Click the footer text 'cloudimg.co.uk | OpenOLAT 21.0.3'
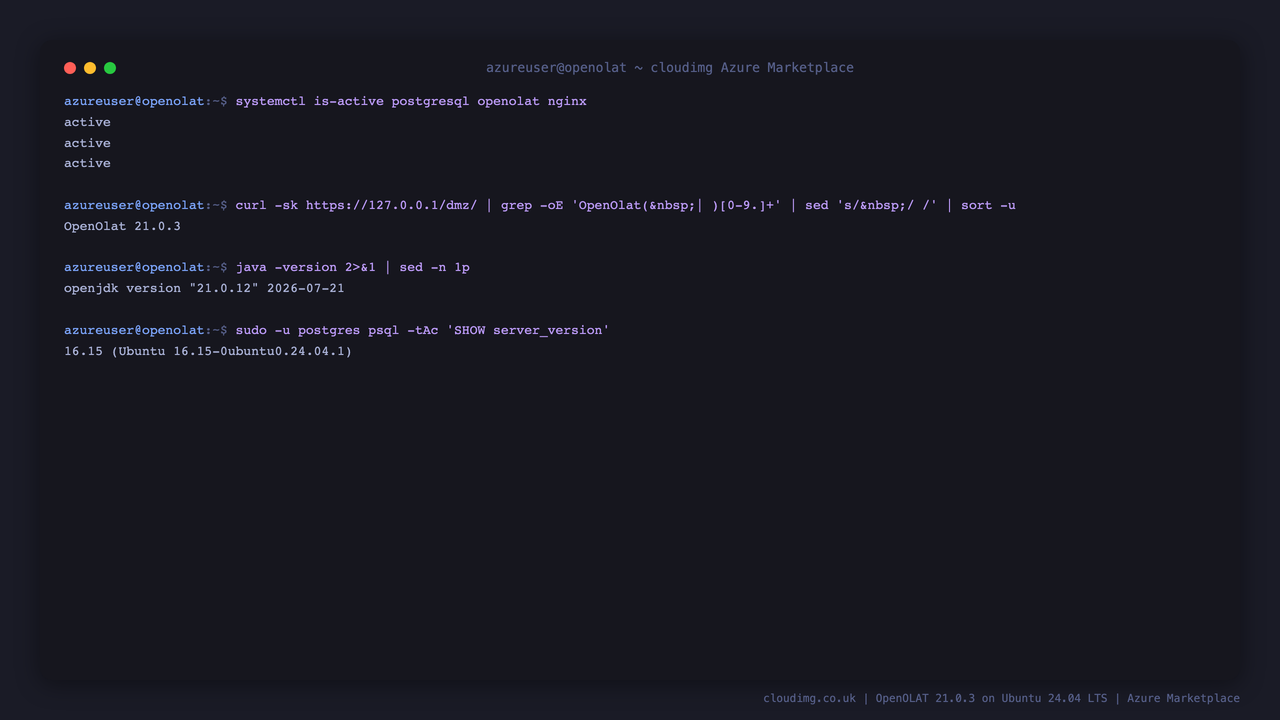Image resolution: width=1280 pixels, height=720 pixels. click(x=869, y=698)
